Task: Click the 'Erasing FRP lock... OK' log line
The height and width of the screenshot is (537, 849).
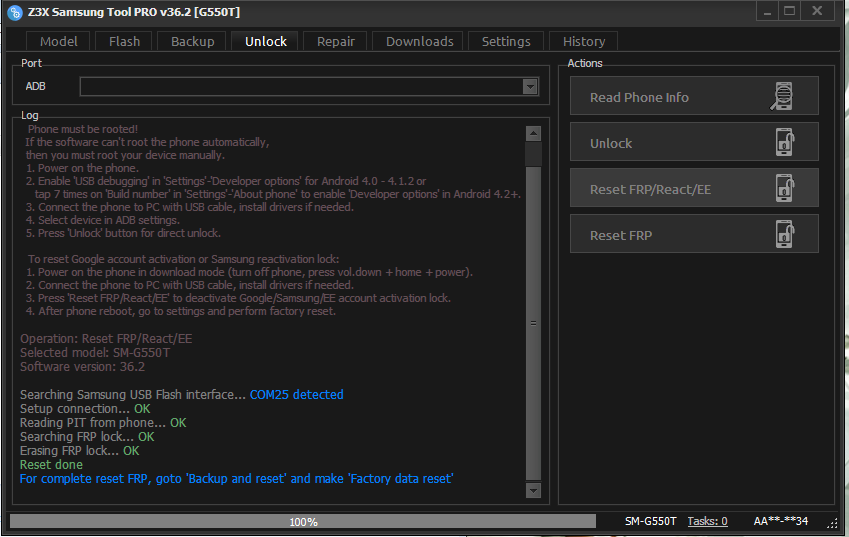Action: (x=80, y=450)
